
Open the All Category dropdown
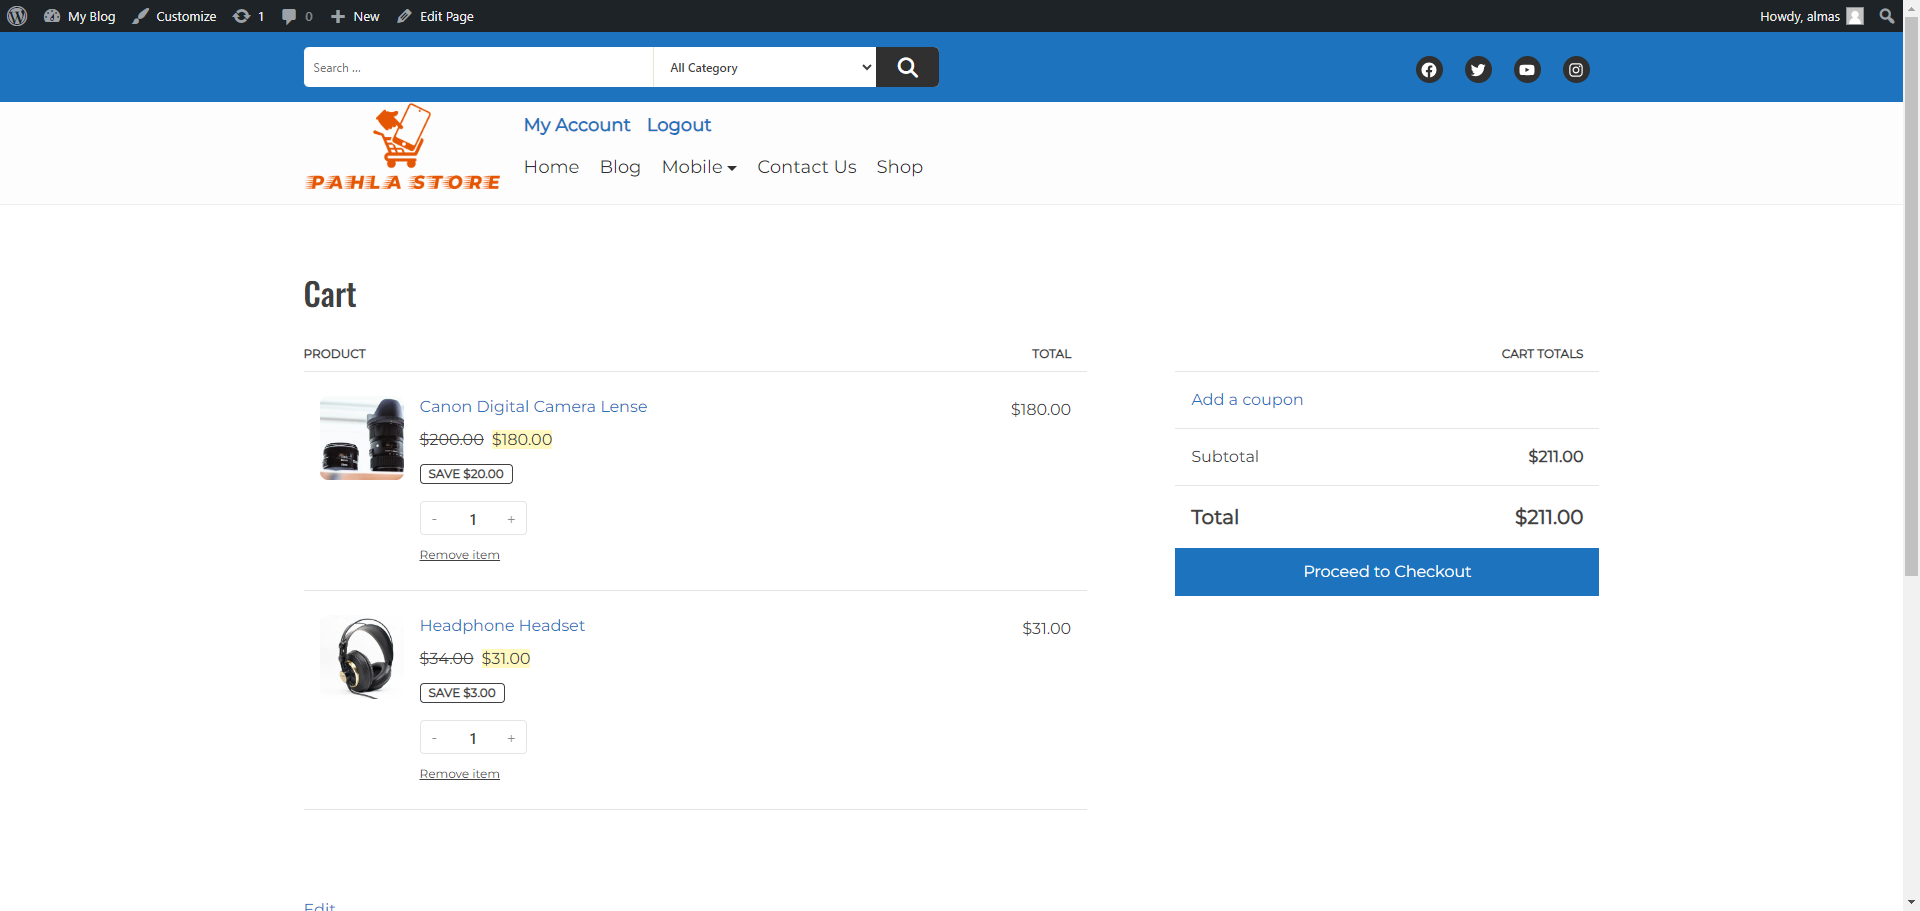coord(765,68)
